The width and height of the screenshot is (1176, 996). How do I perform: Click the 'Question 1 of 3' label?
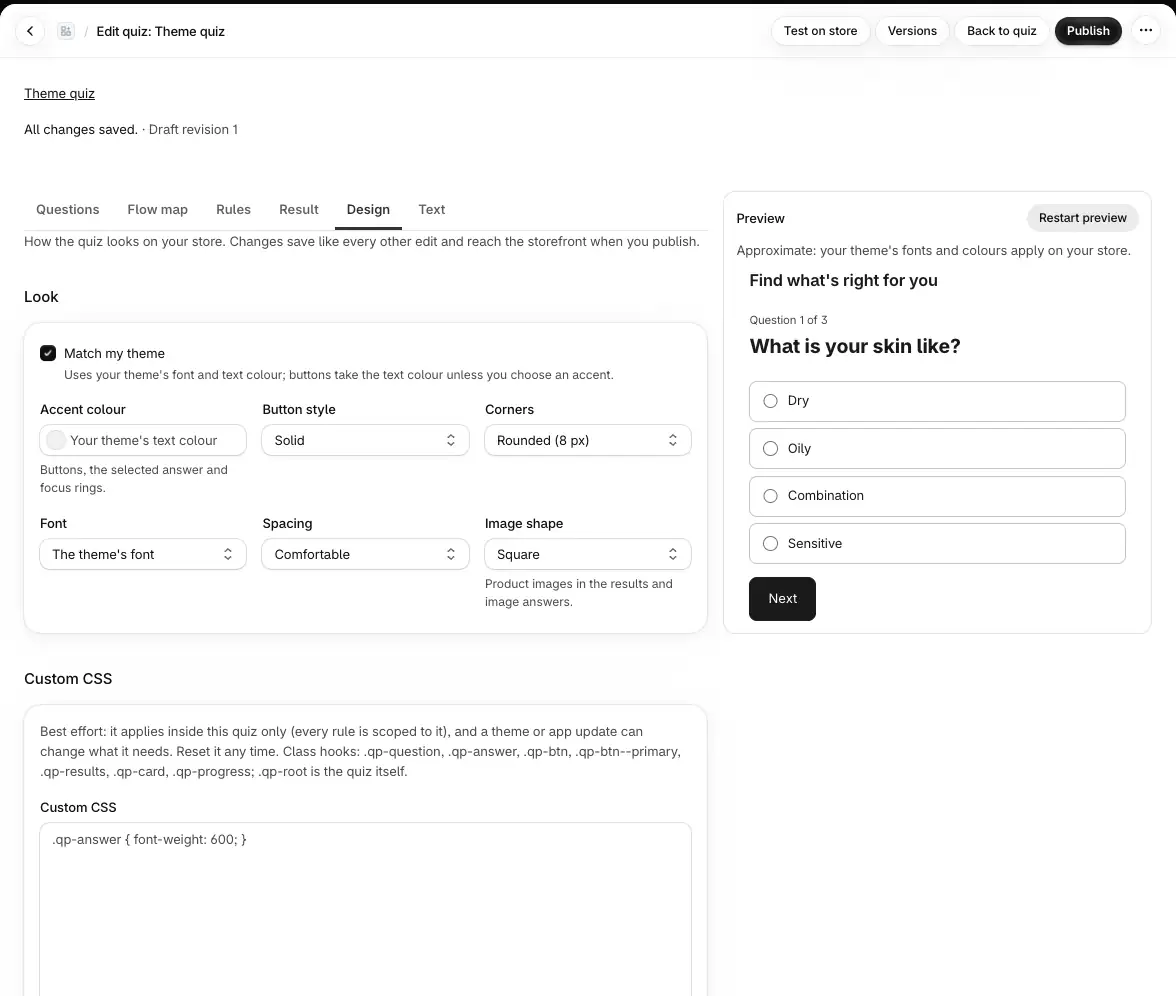[788, 320]
